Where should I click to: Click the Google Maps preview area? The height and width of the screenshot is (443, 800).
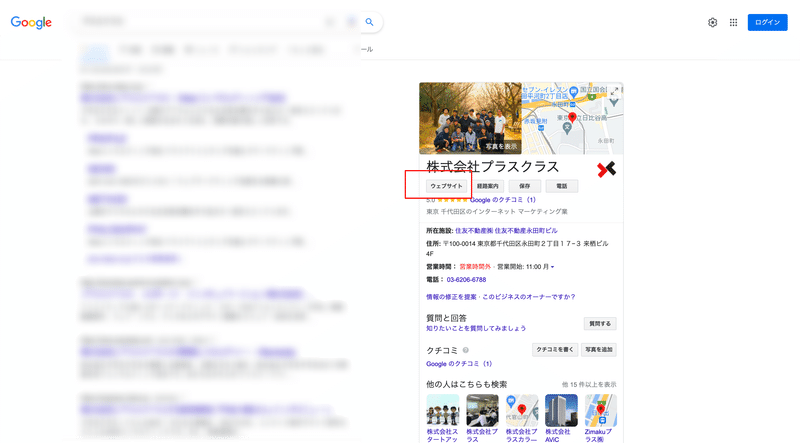(572, 118)
